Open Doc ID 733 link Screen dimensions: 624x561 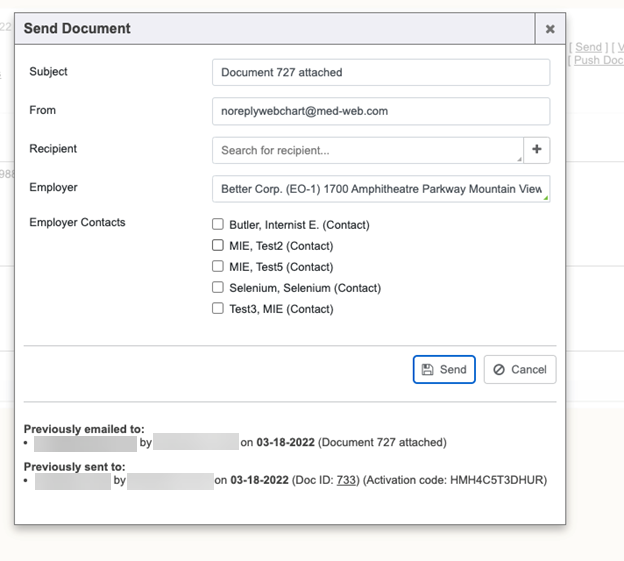pyautogui.click(x=346, y=480)
